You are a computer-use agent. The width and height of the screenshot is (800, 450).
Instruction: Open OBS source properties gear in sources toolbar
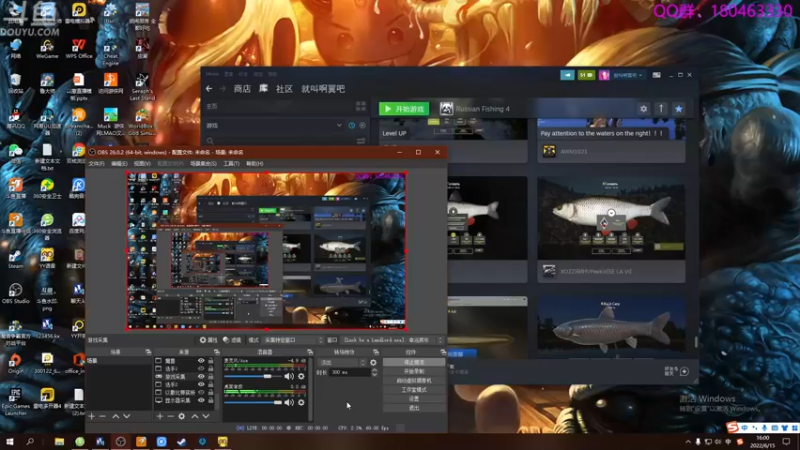pos(182,416)
